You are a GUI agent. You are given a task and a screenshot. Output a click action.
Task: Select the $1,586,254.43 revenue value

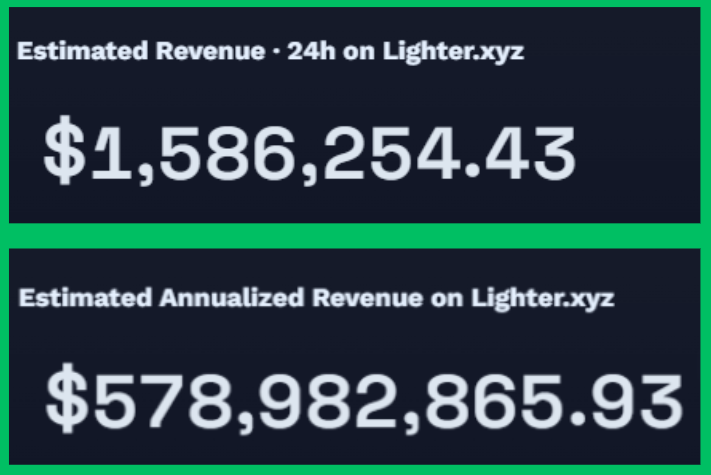pyautogui.click(x=309, y=157)
